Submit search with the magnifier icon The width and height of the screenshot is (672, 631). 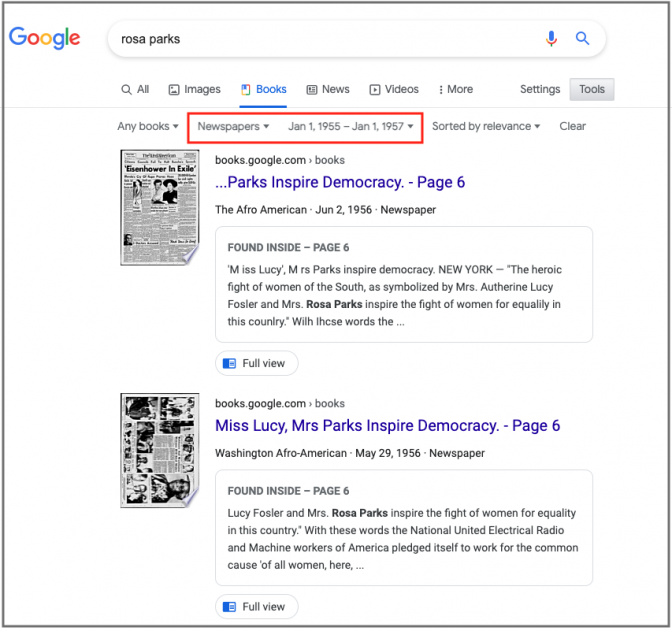coord(582,39)
